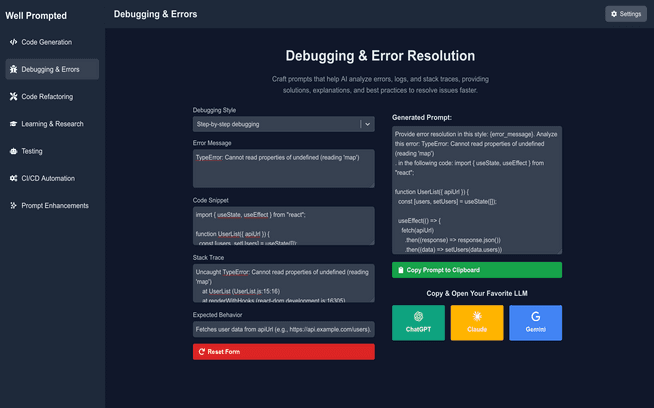654x408 pixels.
Task: Click in the Expected Behavior input field
Action: pyautogui.click(x=284, y=329)
